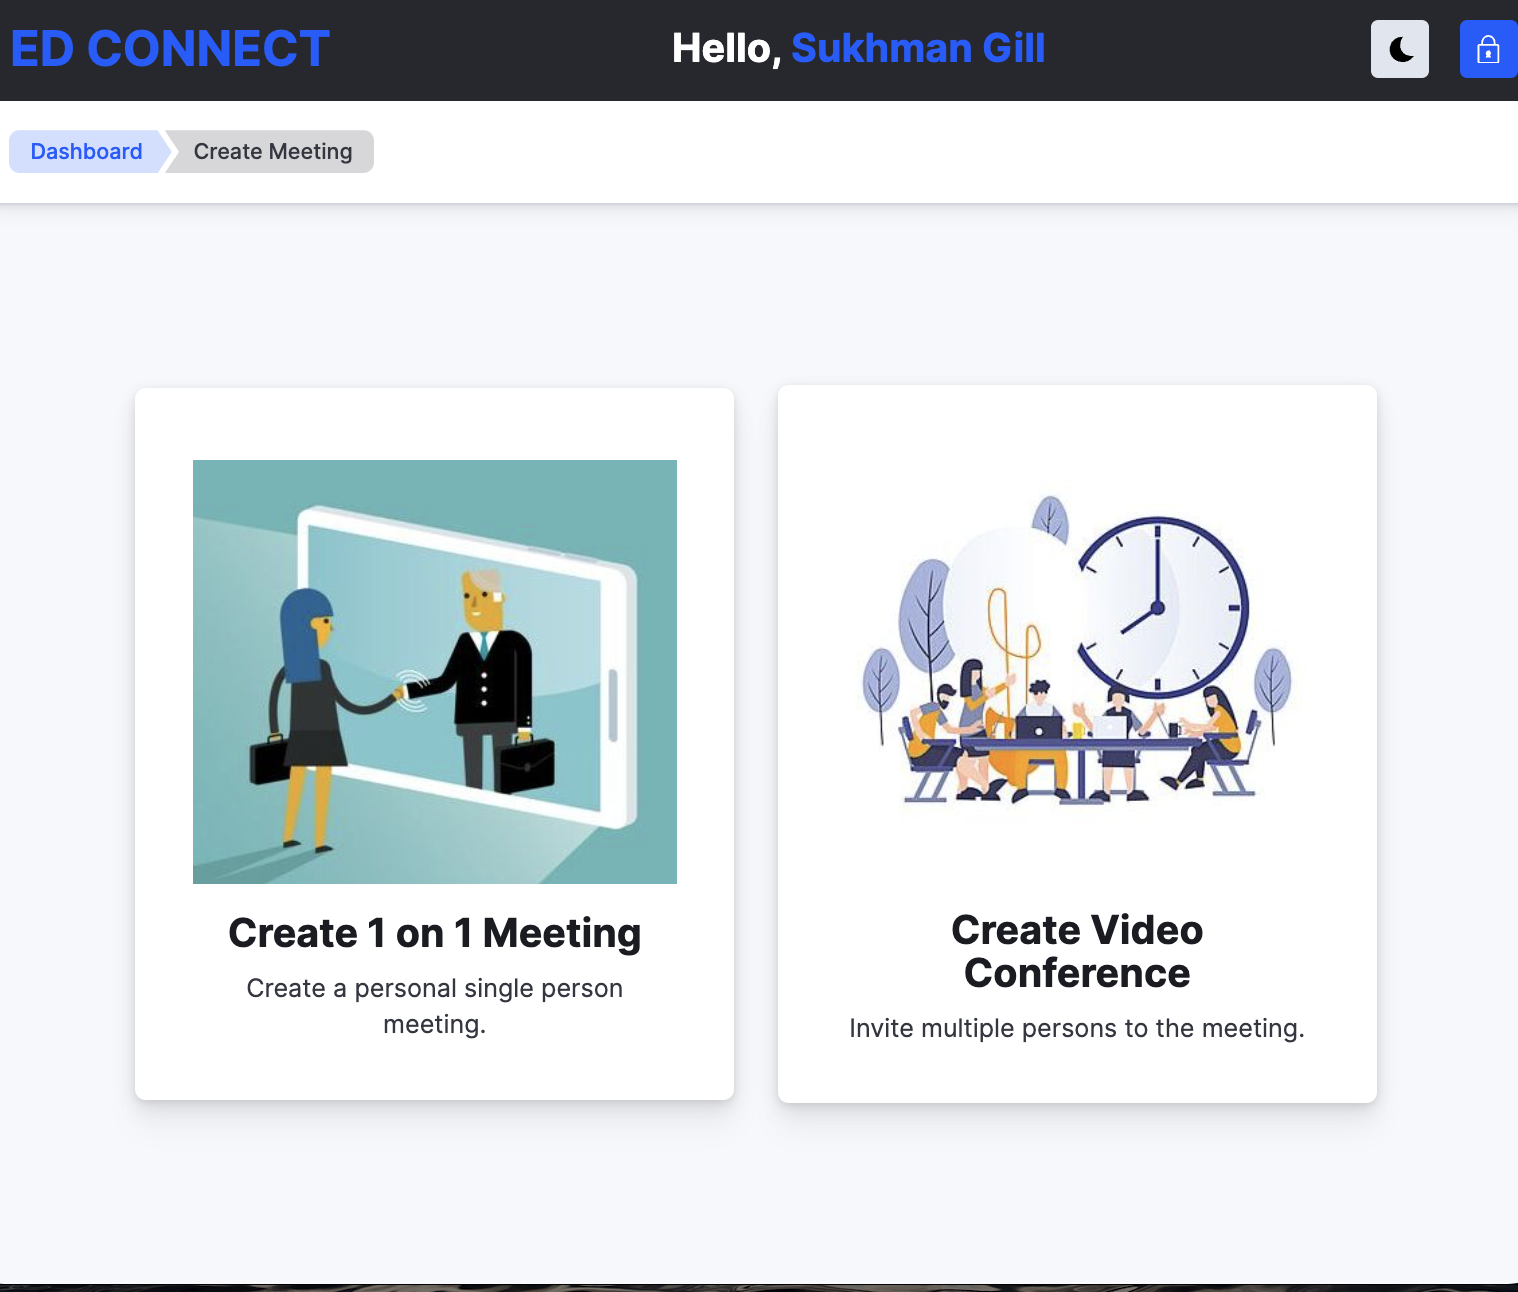The image size is (1518, 1292).
Task: Click the laptop on the conference table
Action: (x=1039, y=727)
